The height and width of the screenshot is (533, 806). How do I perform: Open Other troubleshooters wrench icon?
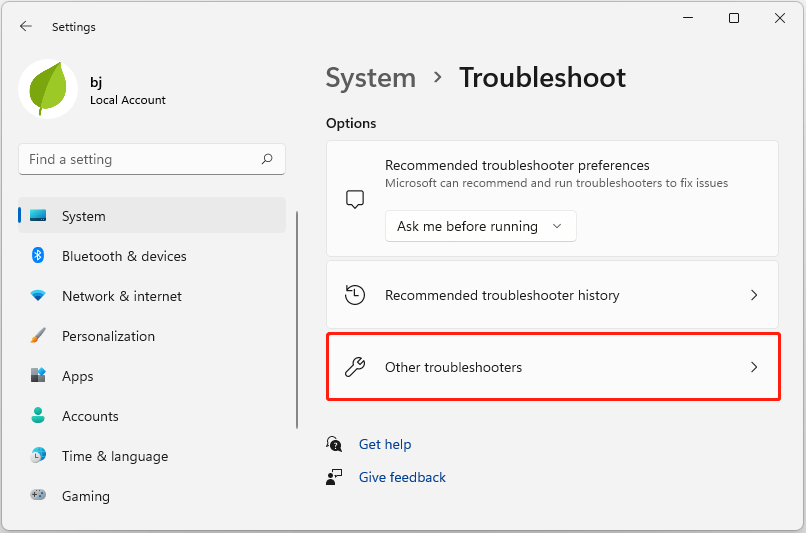tap(355, 367)
